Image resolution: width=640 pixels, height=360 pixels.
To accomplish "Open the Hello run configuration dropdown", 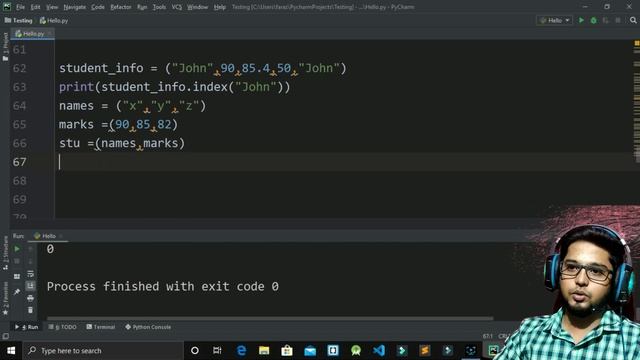I will [554, 20].
